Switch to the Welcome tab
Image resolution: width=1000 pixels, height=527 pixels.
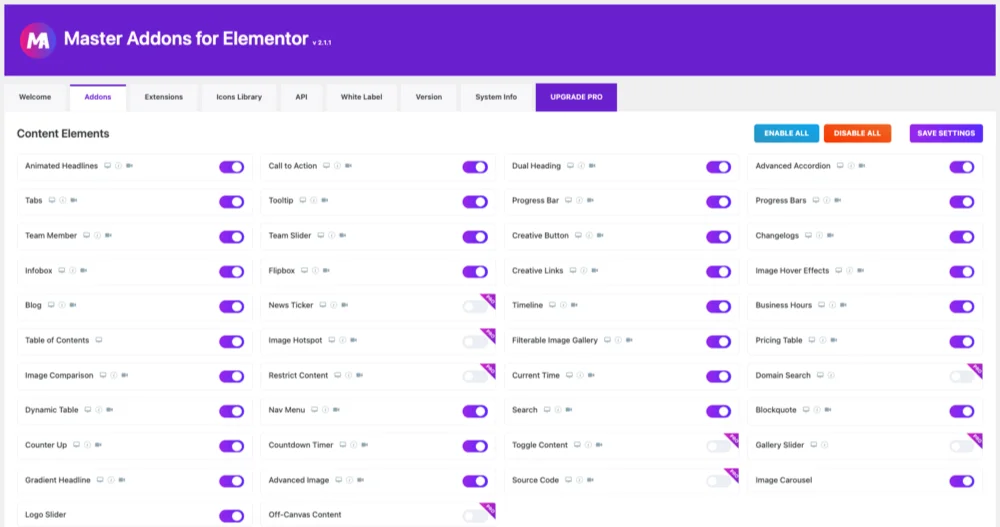pyautogui.click(x=35, y=97)
